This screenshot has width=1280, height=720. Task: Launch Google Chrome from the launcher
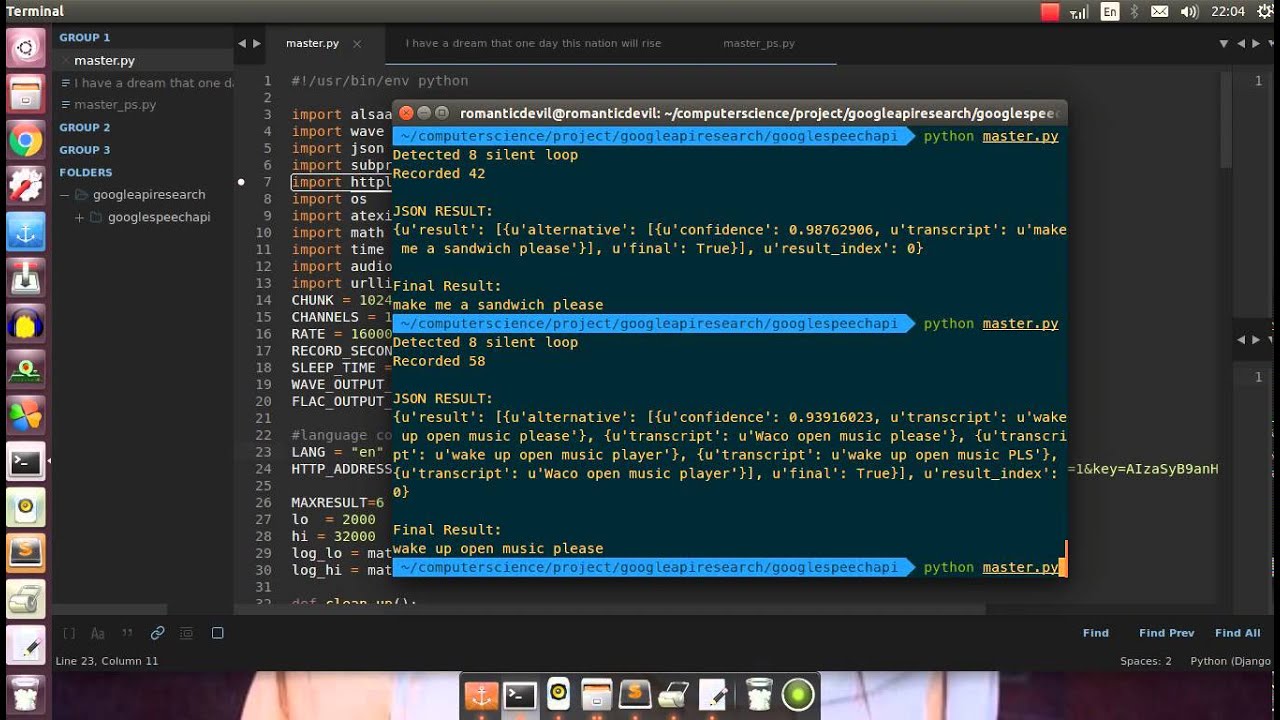[x=26, y=141]
